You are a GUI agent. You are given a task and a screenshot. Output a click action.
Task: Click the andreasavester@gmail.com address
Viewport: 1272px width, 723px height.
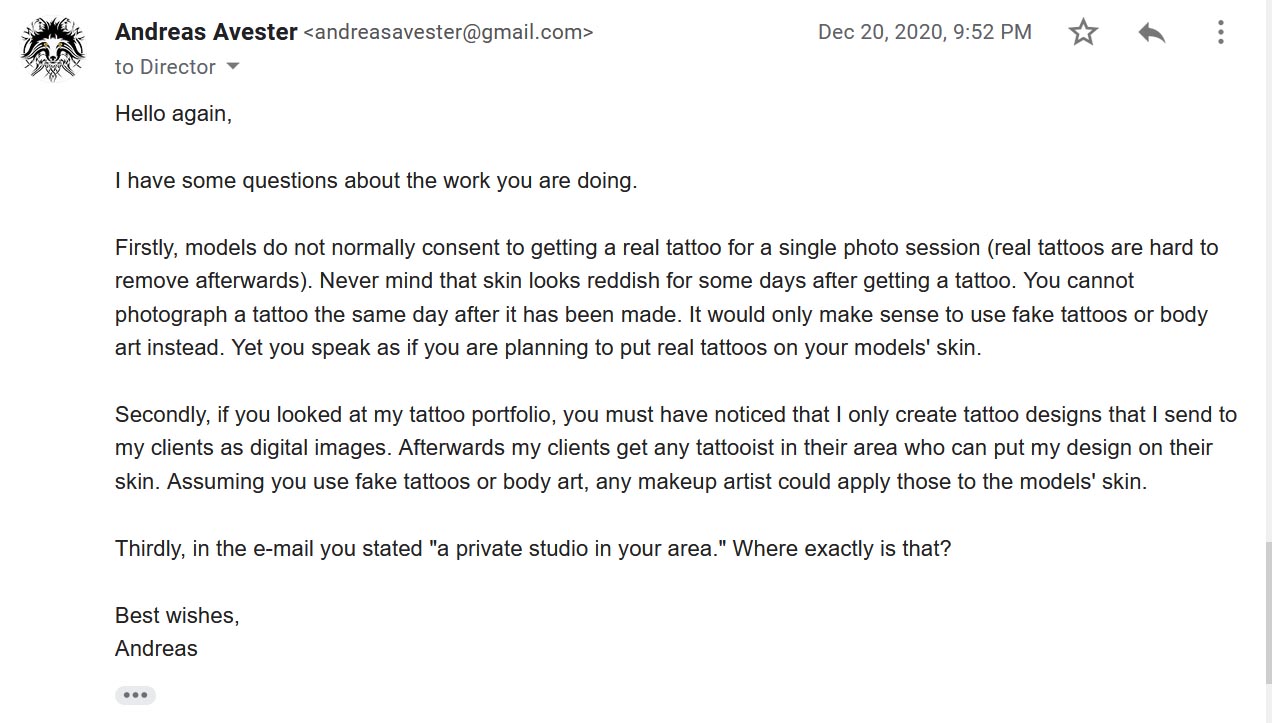tap(448, 32)
